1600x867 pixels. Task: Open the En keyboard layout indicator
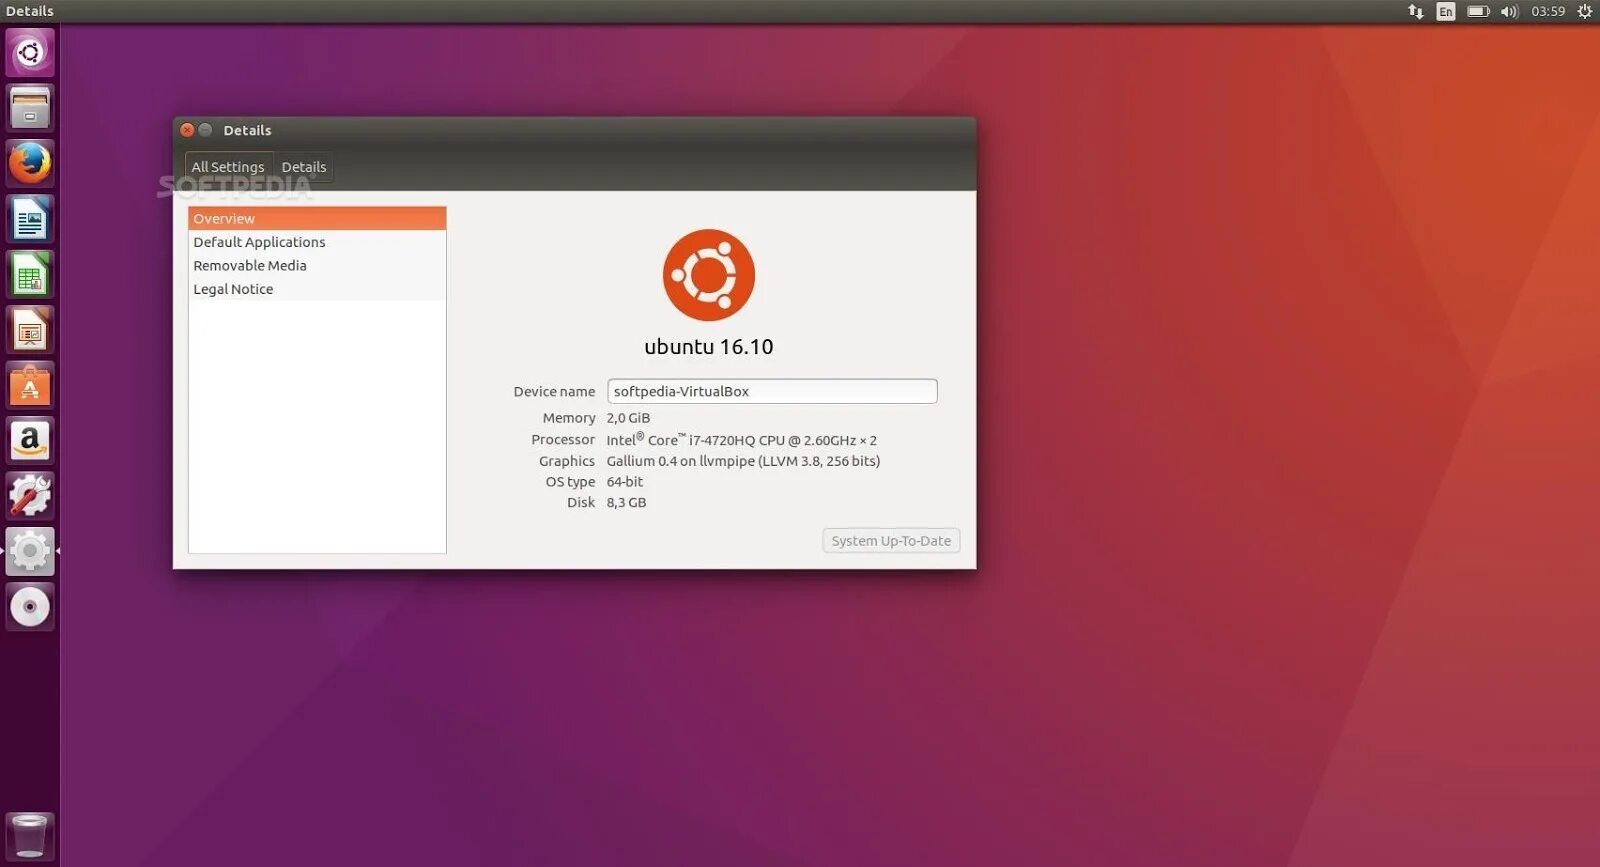(1445, 11)
